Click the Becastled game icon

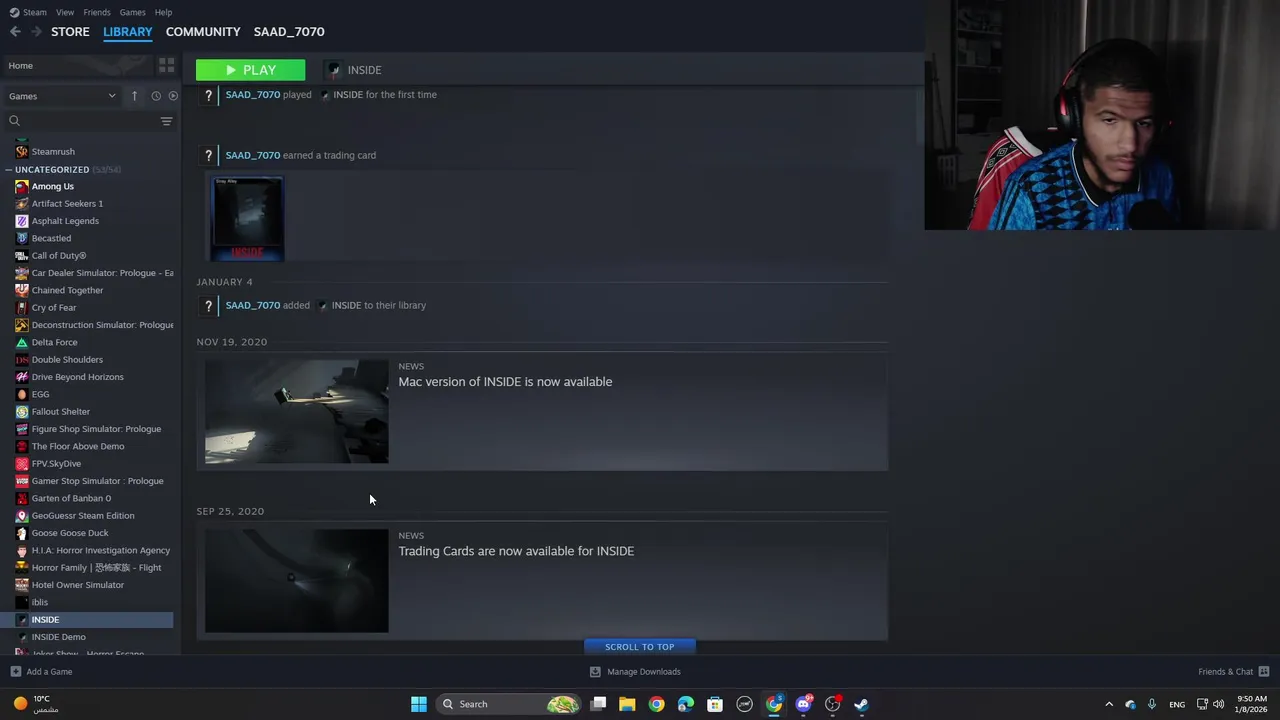coord(22,238)
